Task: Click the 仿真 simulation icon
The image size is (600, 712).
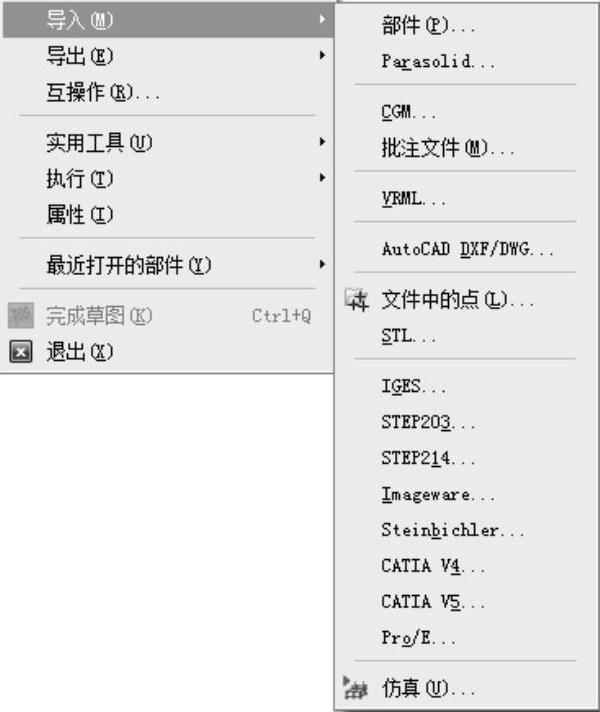Action: [356, 689]
